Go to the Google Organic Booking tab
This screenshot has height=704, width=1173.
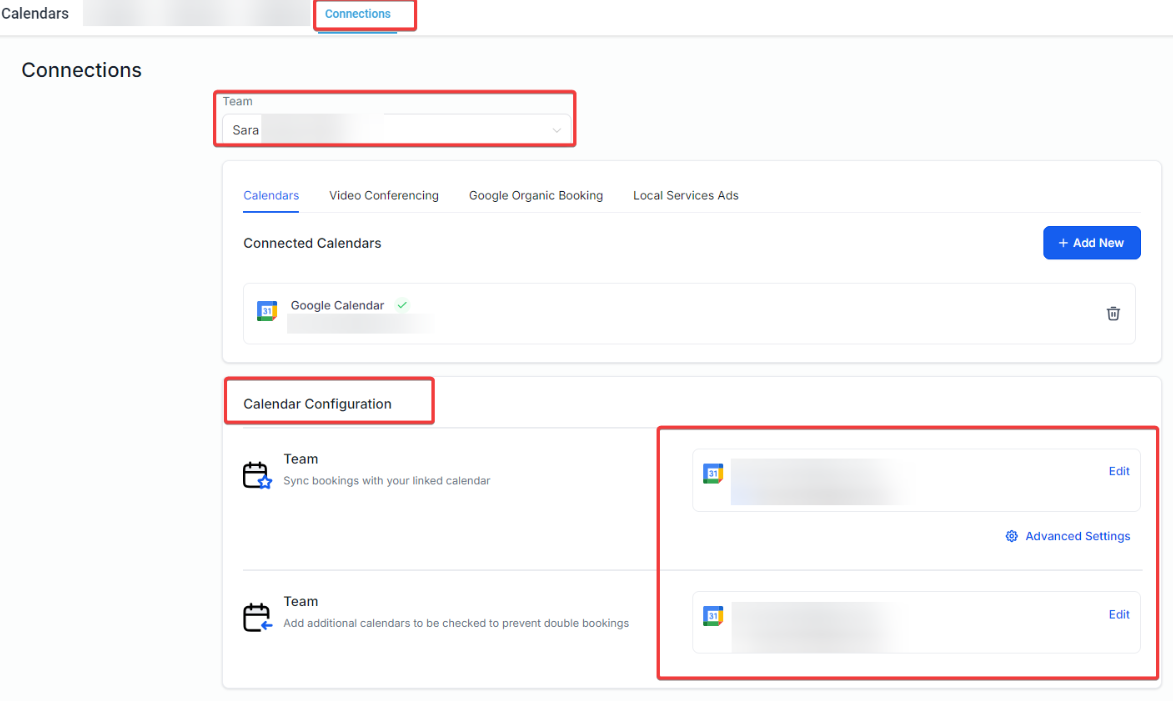[536, 195]
